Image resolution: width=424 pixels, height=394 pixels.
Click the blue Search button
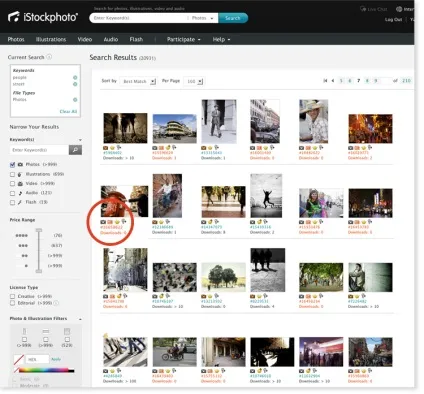(233, 18)
